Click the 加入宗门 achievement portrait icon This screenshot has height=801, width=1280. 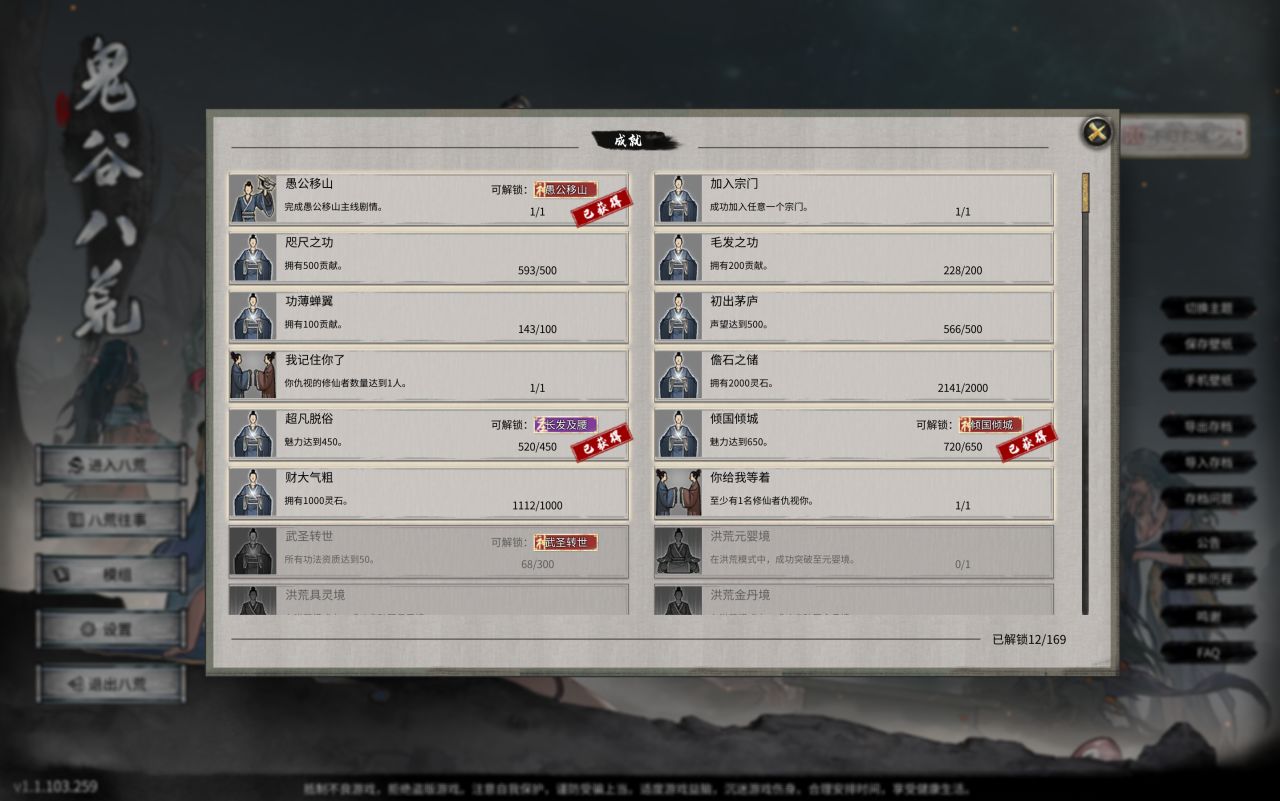point(679,199)
